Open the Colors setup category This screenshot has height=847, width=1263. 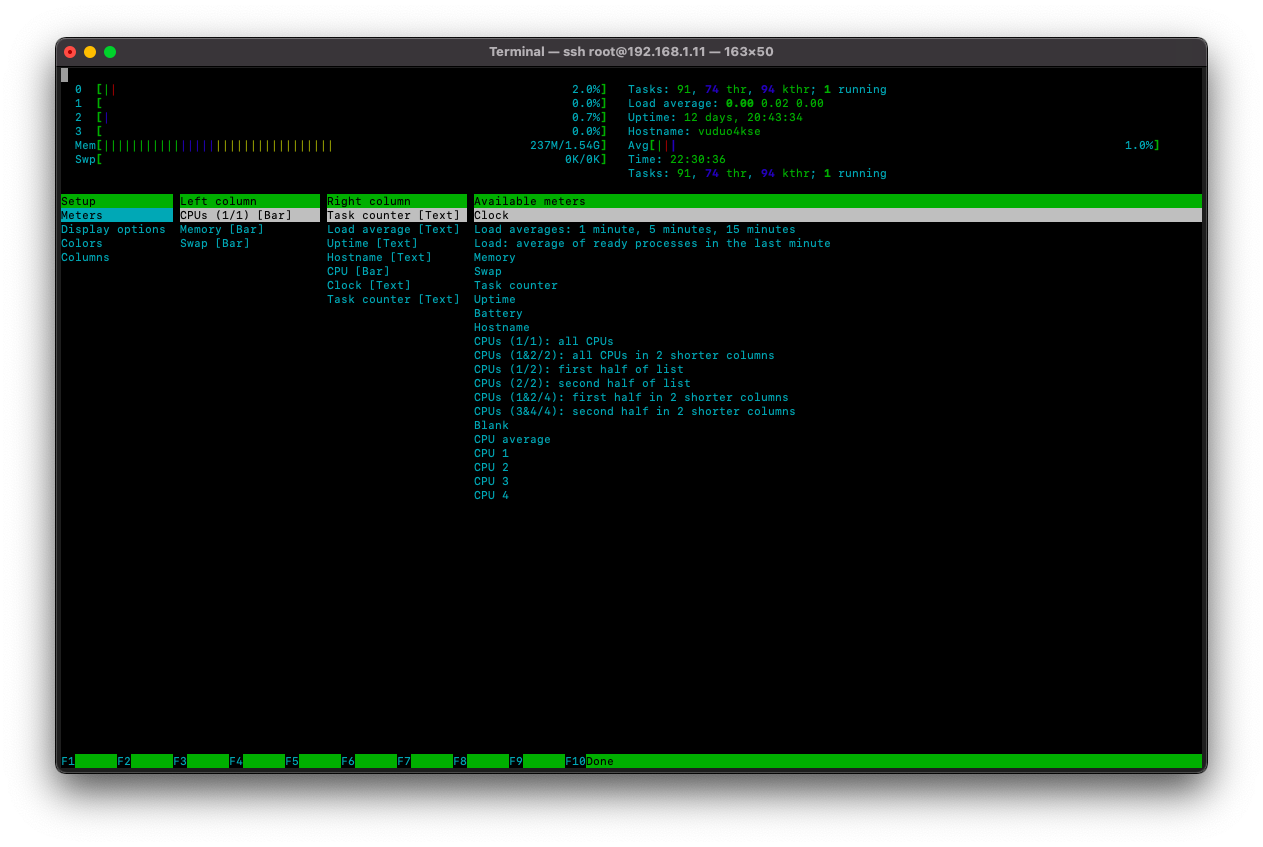(82, 244)
